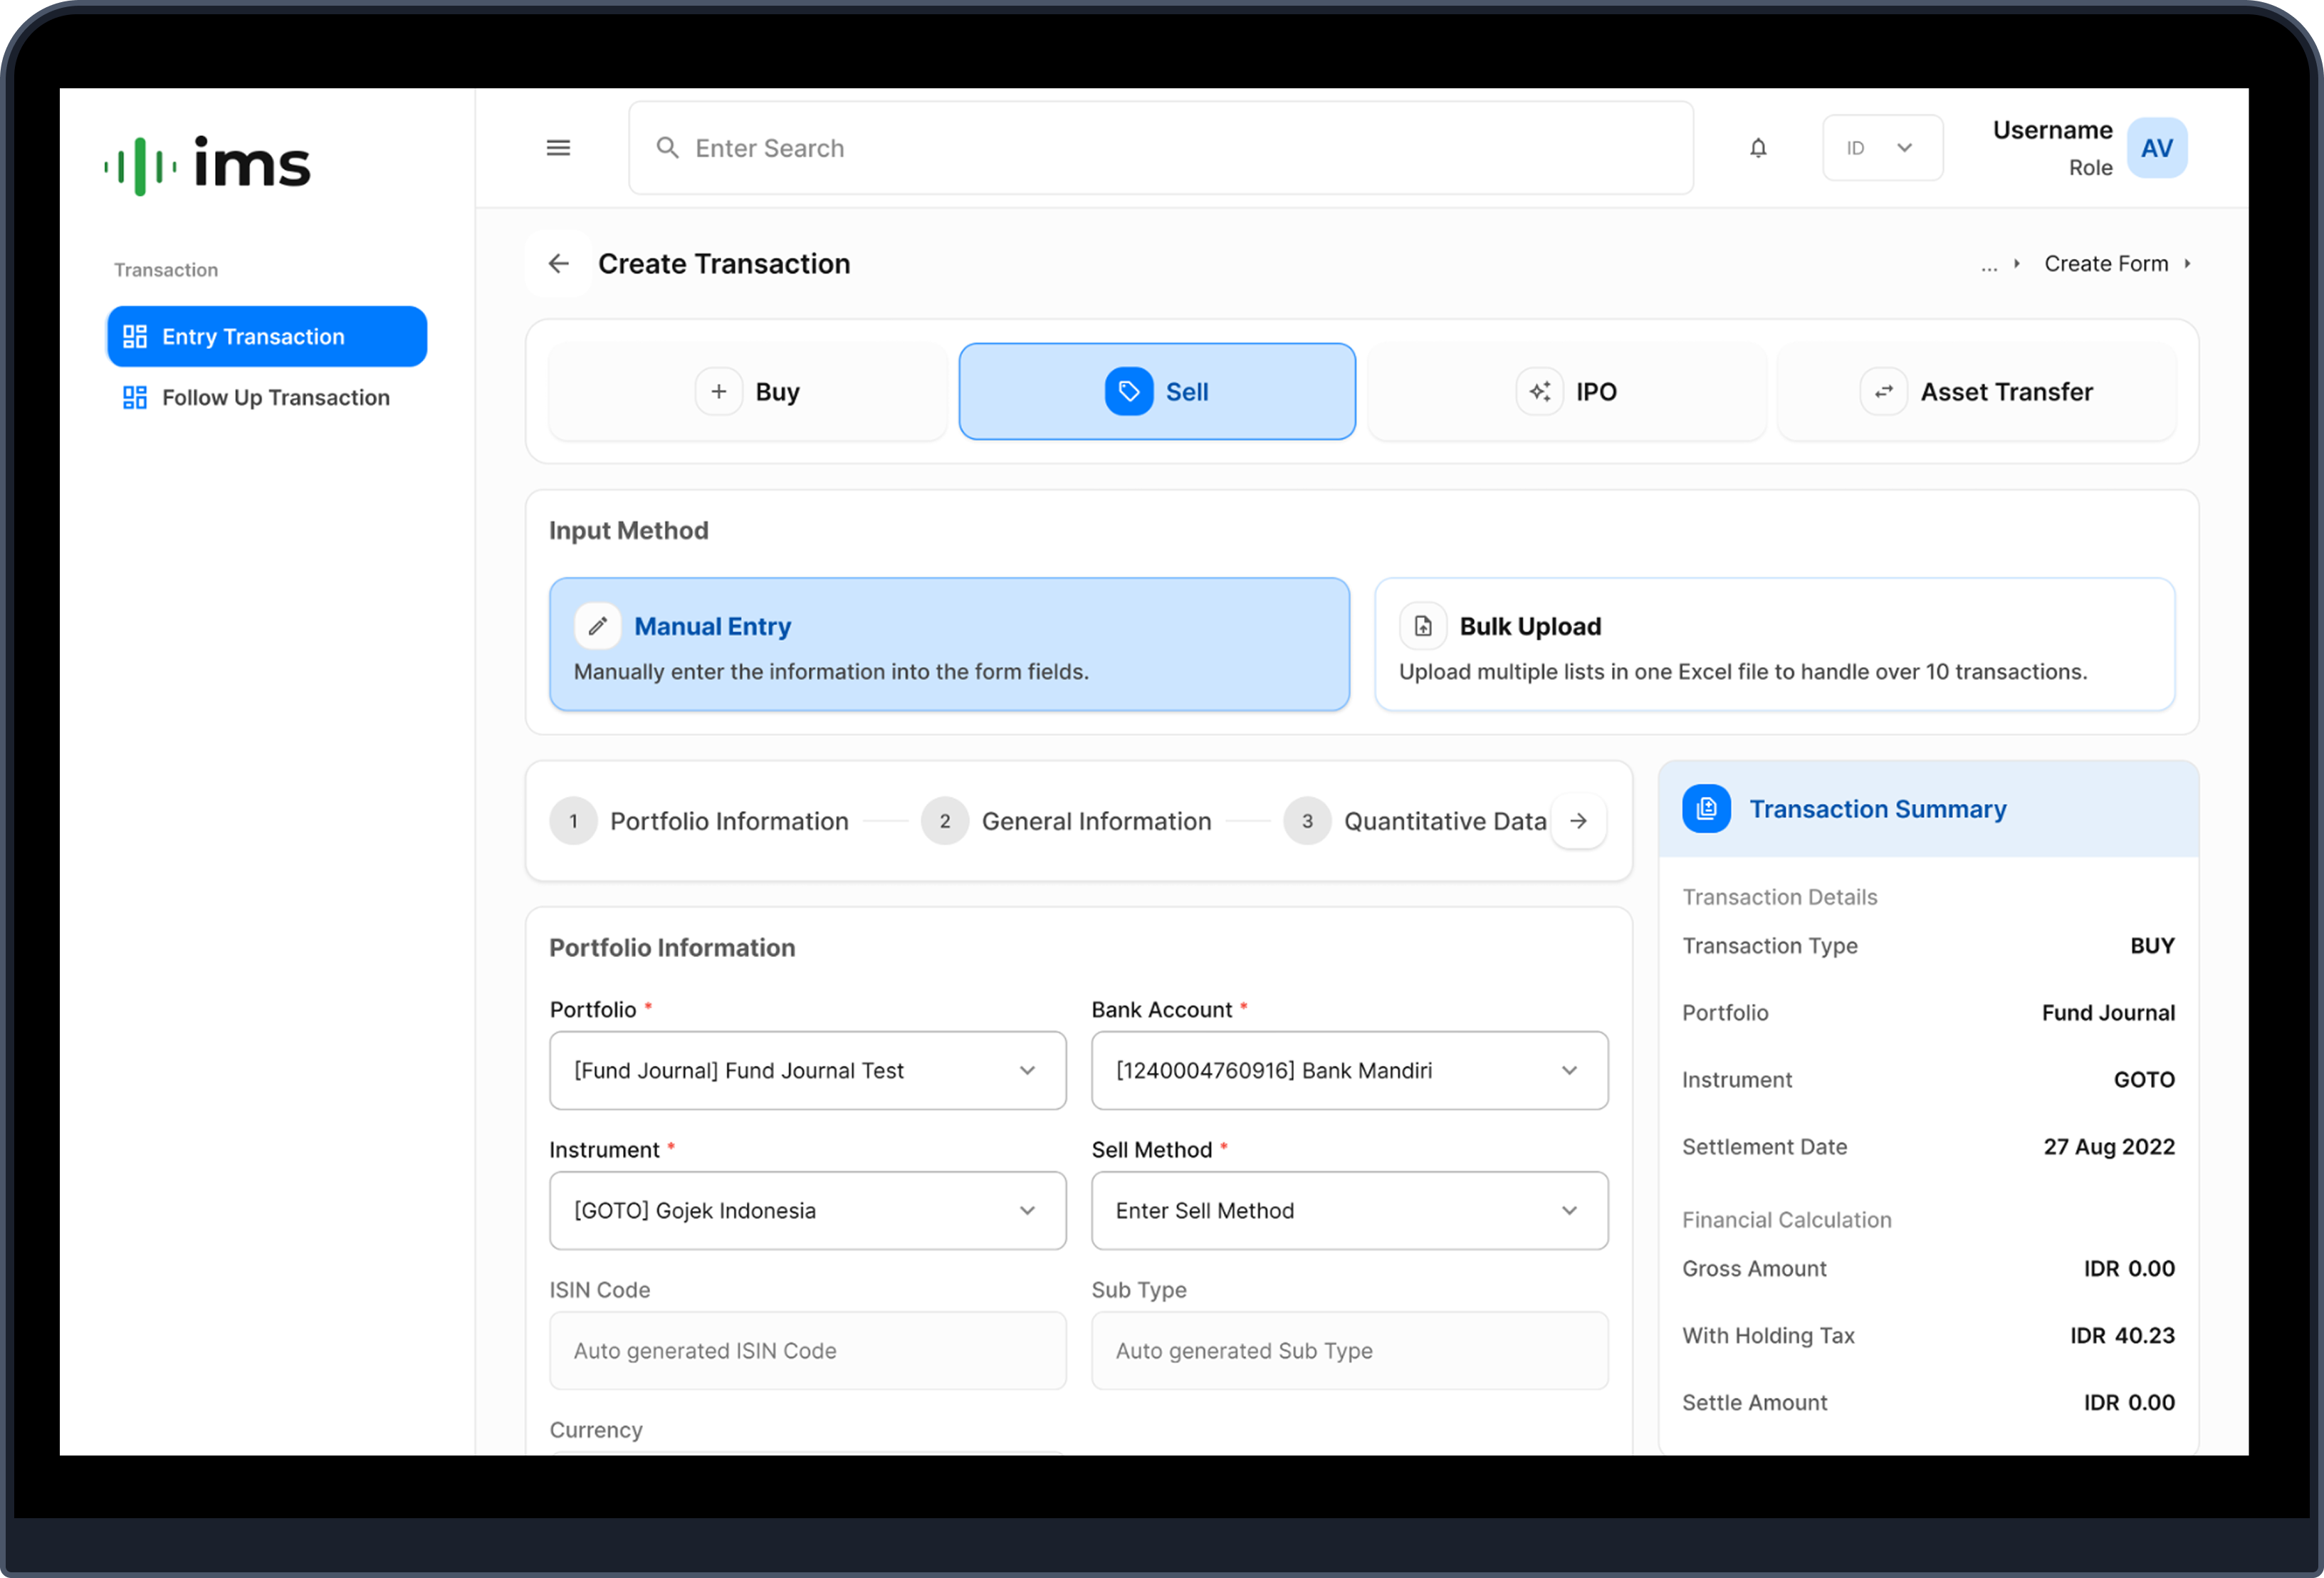Click the search magnifier icon
The image size is (2324, 1578).
pyautogui.click(x=668, y=147)
